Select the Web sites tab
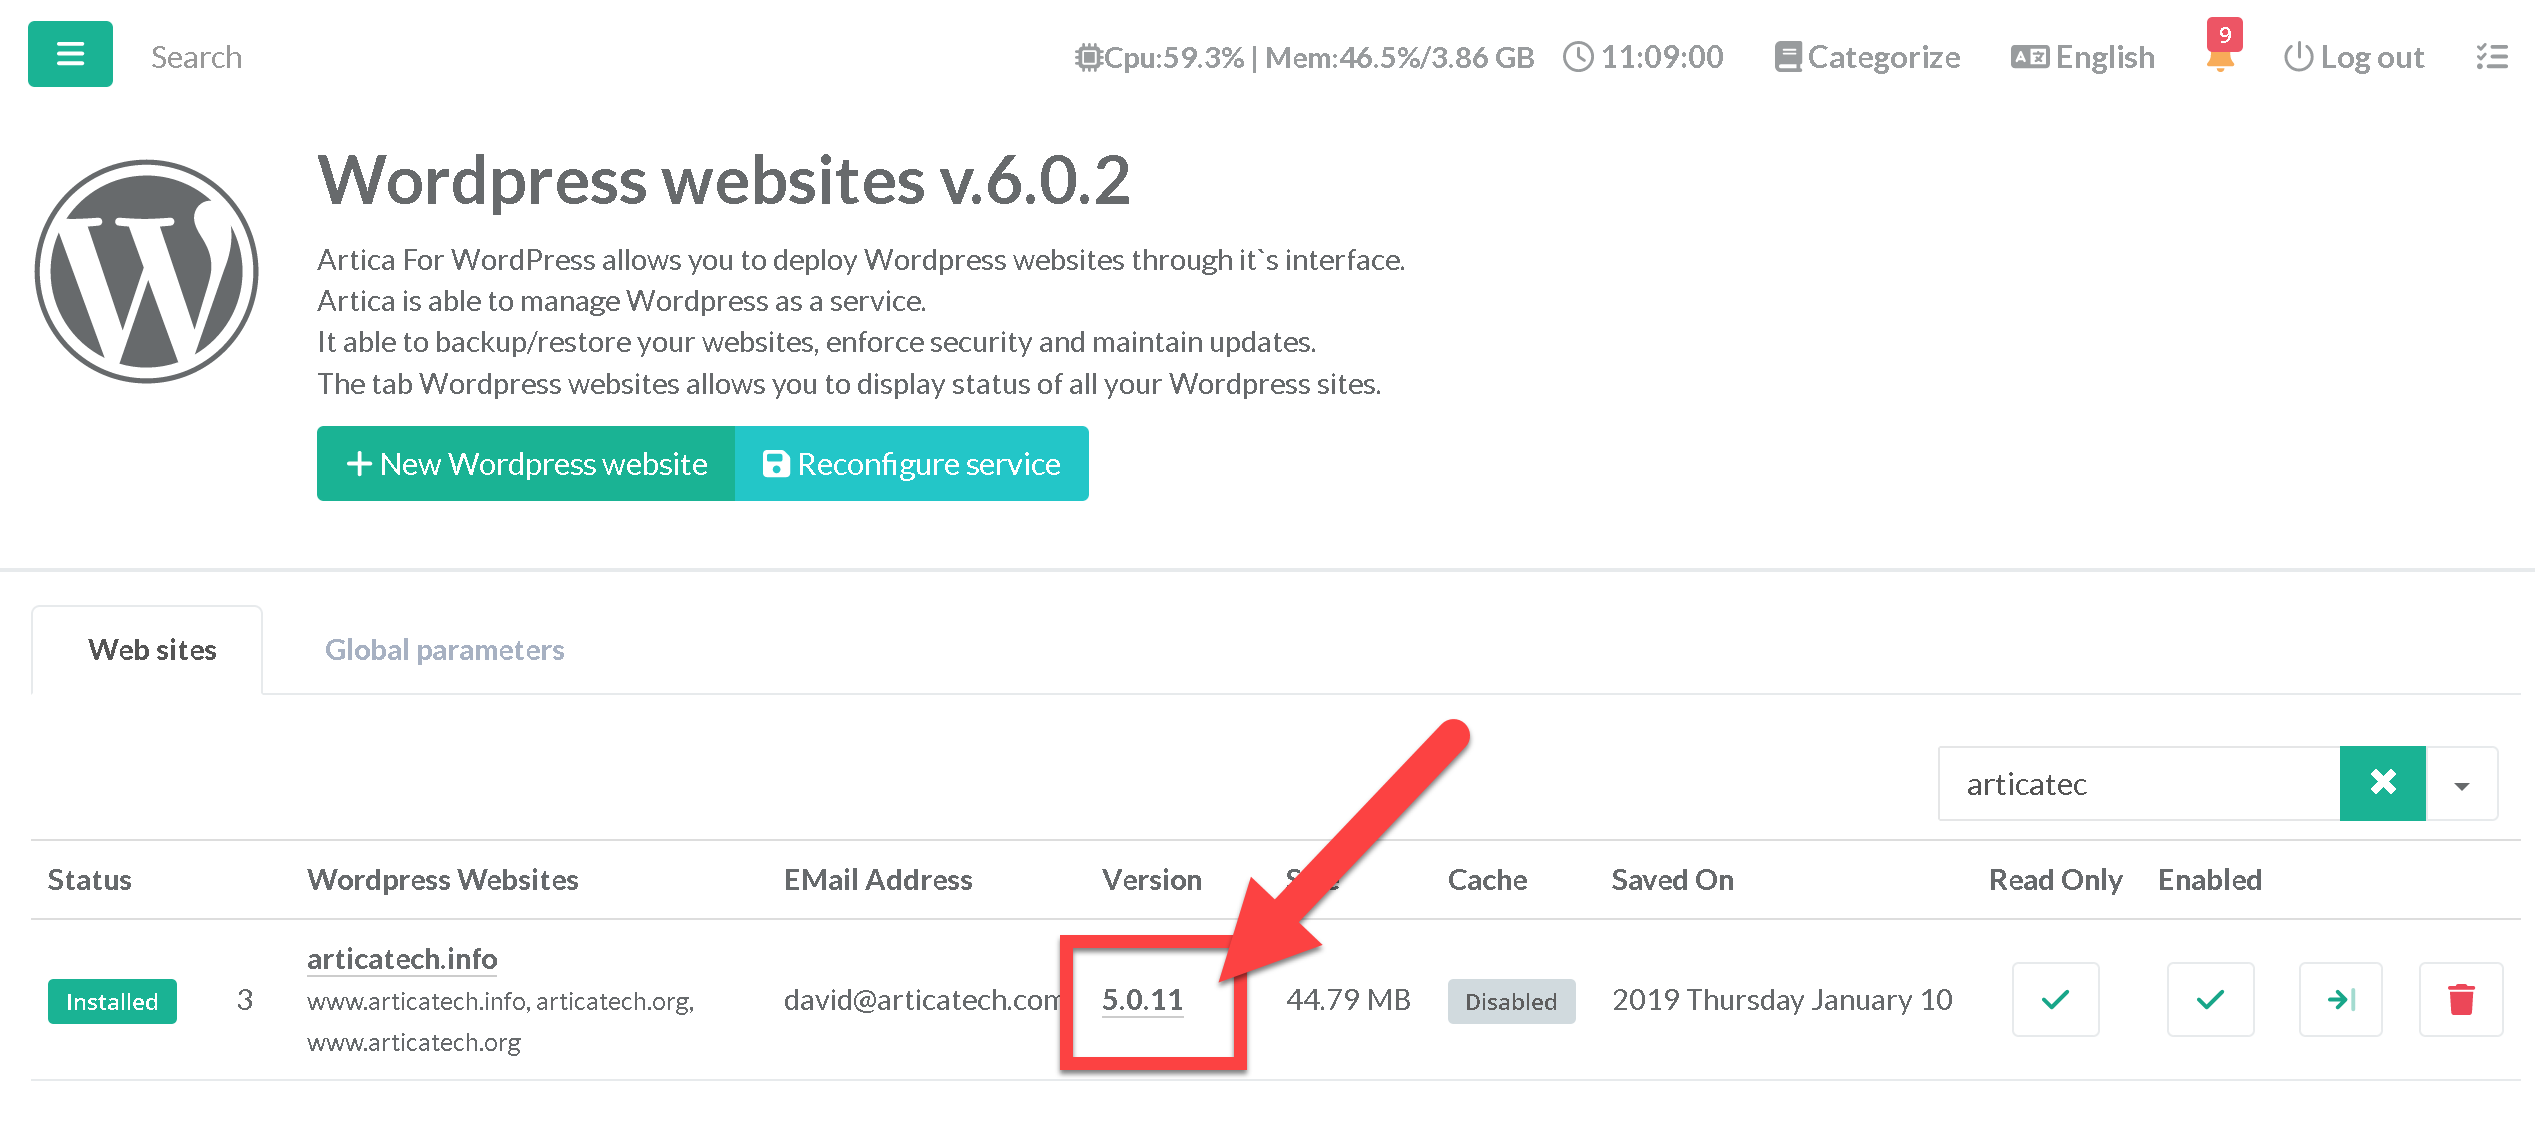The width and height of the screenshot is (2535, 1126). click(x=152, y=650)
